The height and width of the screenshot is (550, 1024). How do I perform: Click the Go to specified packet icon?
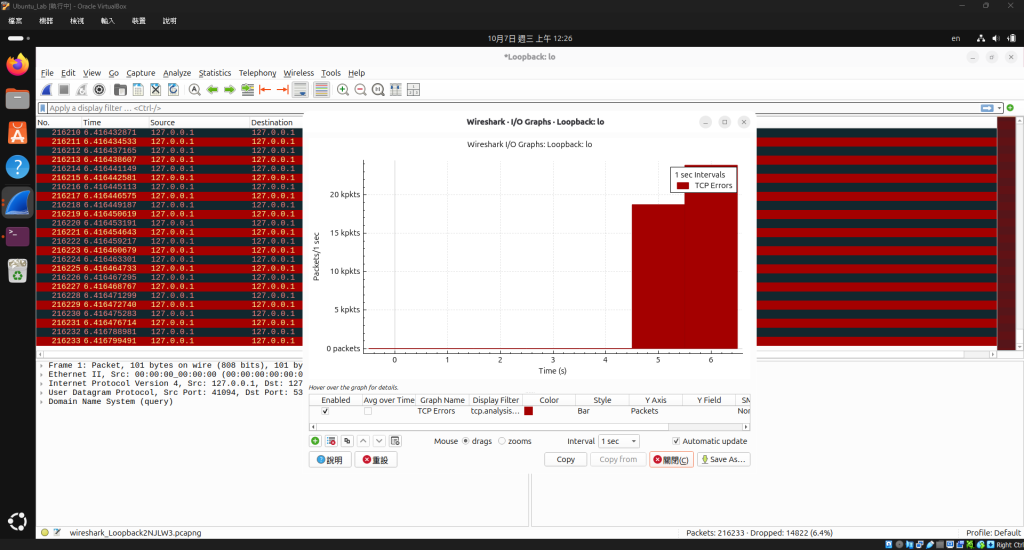[248, 89]
